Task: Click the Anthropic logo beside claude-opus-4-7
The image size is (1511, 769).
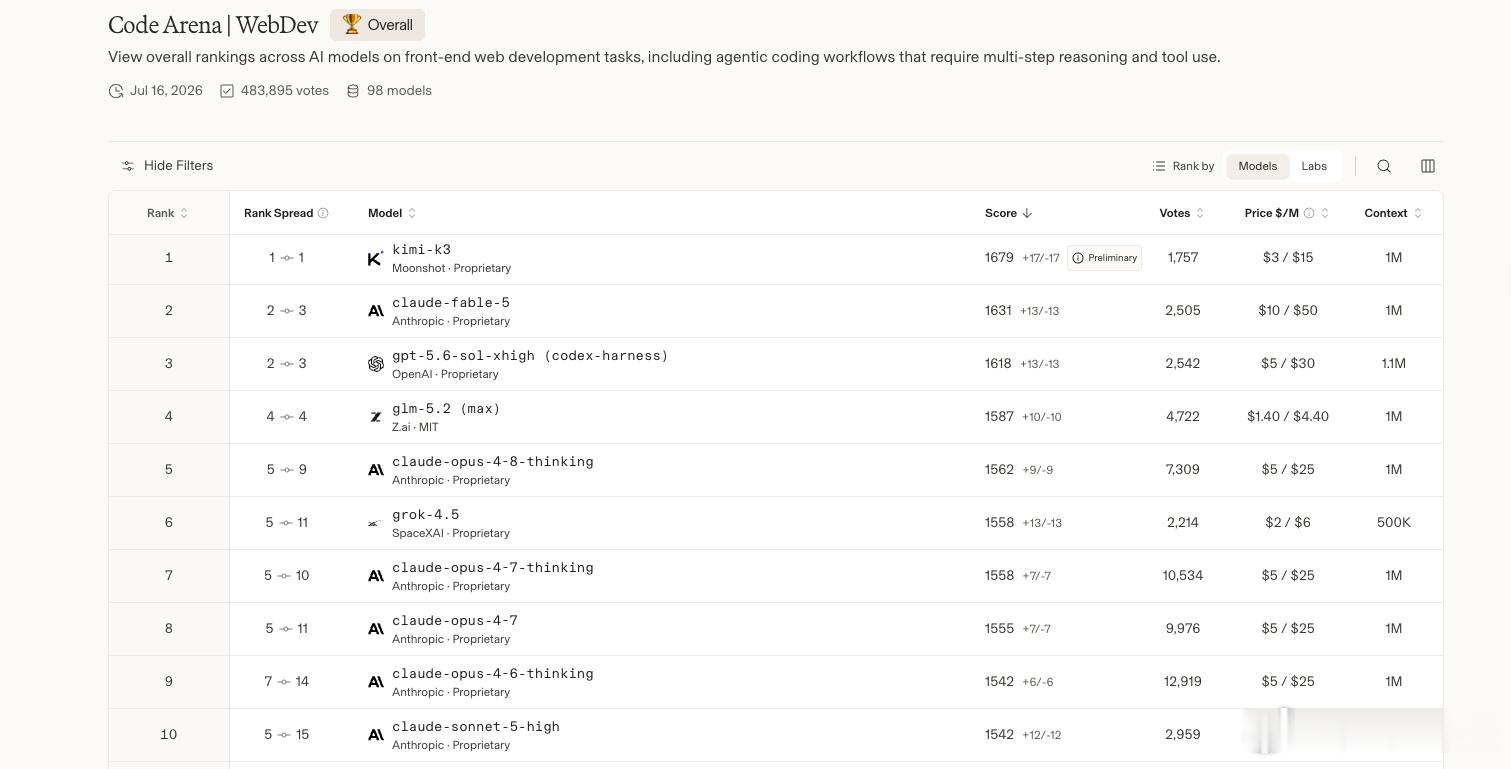Action: click(x=376, y=629)
